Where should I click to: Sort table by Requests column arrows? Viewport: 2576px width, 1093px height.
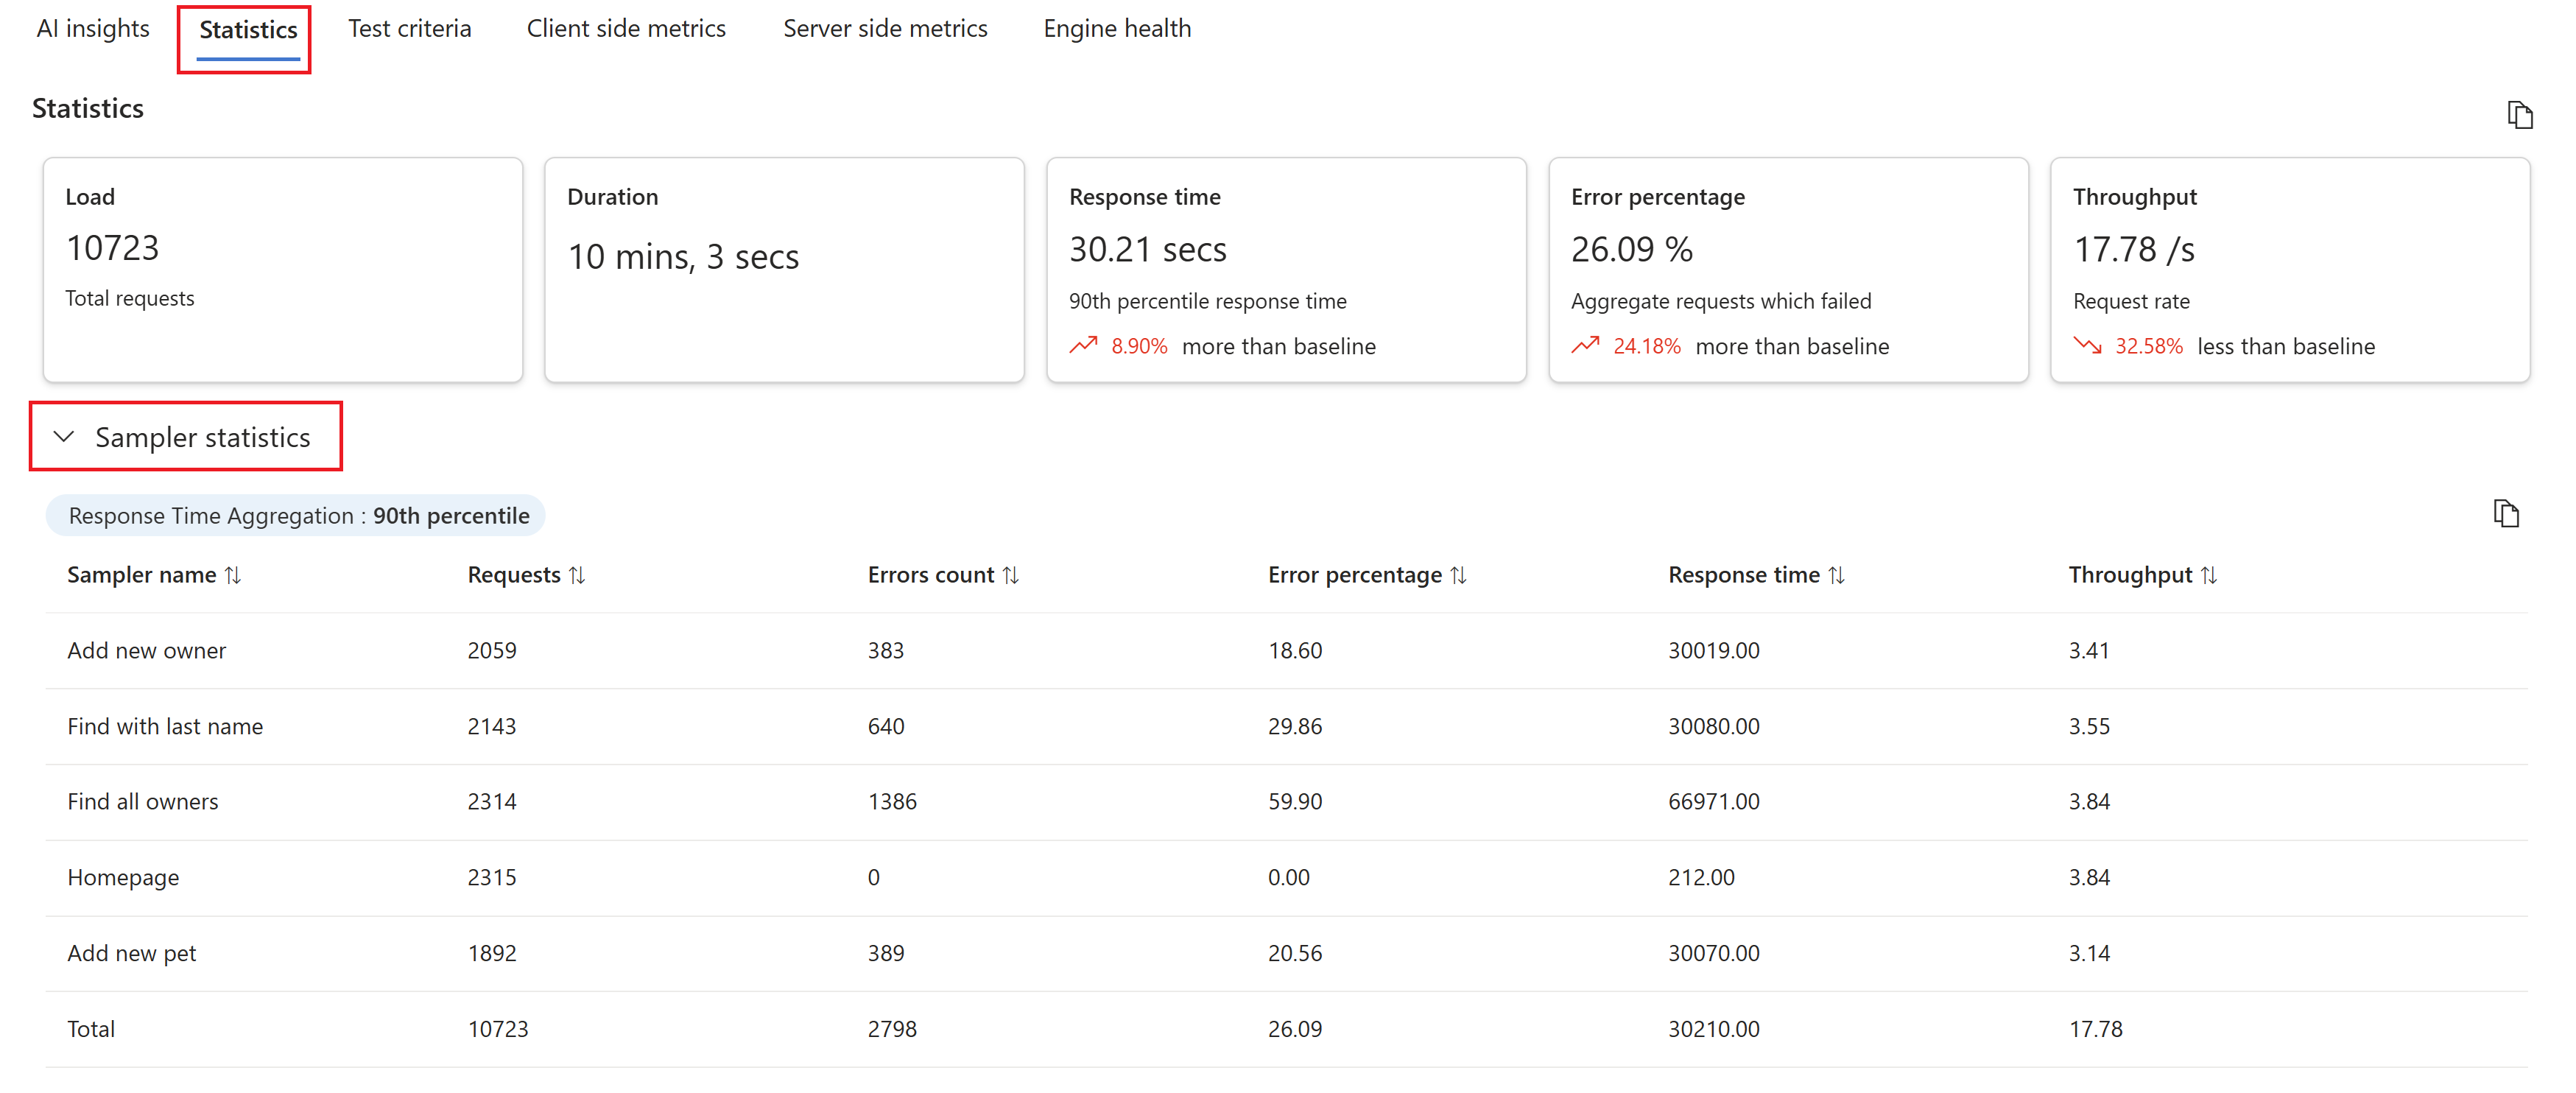577,575
